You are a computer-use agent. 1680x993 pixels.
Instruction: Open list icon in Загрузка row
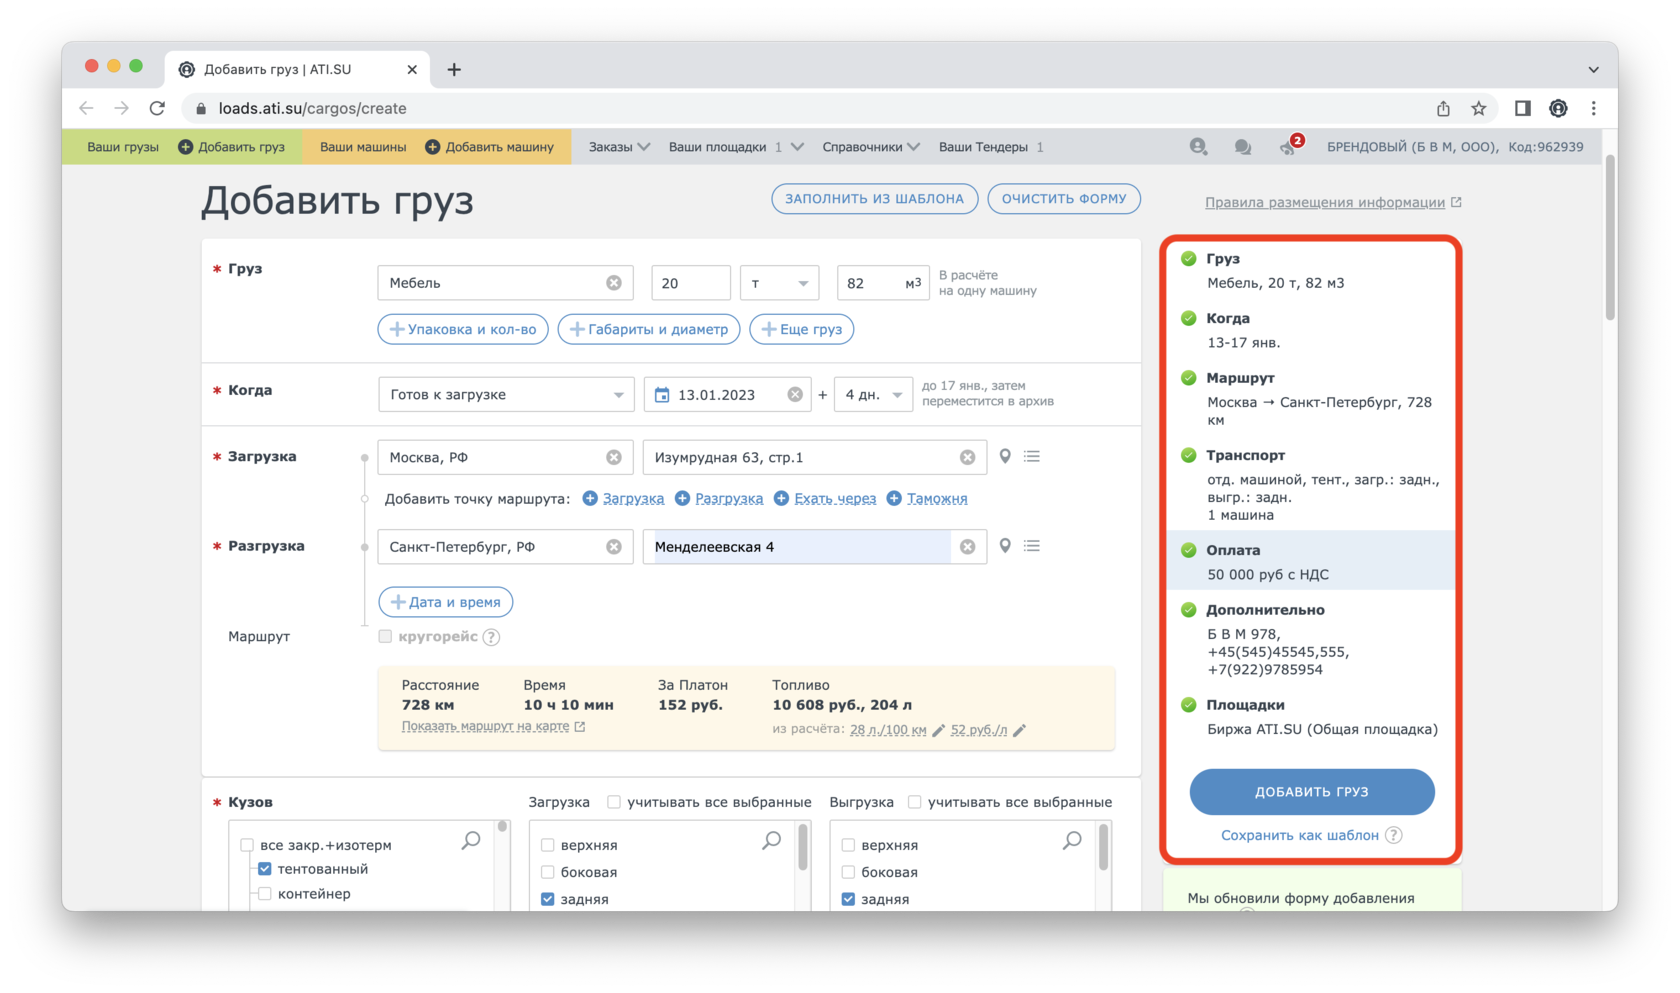coord(1032,456)
